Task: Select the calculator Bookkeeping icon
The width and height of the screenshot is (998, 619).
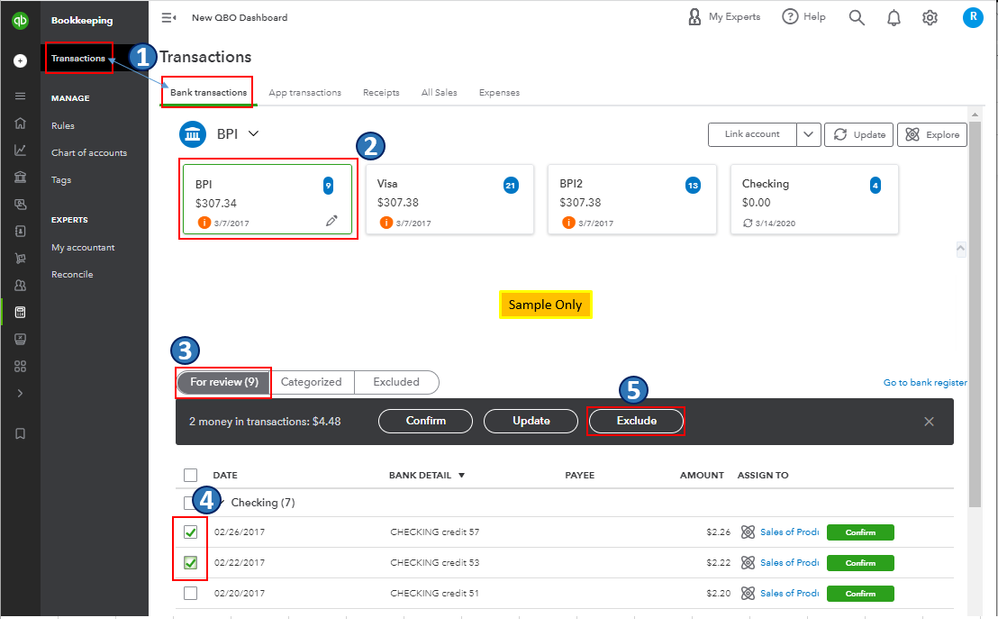Action: pos(20,312)
